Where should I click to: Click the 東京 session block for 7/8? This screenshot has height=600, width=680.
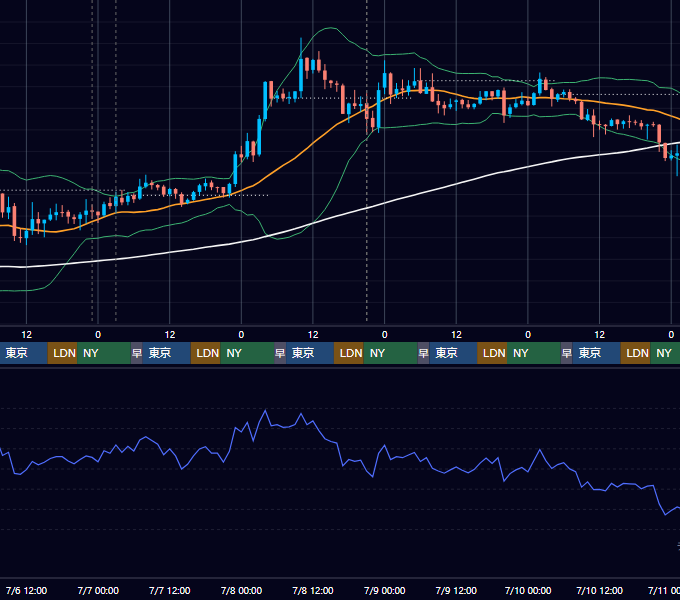tap(310, 353)
